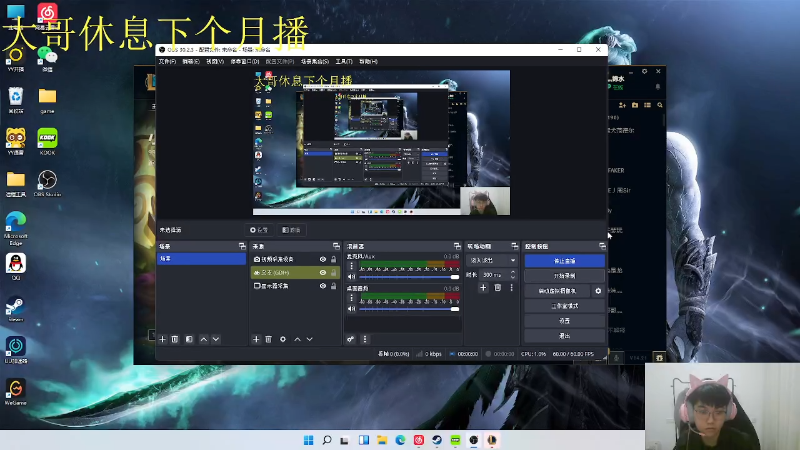800x450 pixels.
Task: Click the blue 停止直播 button
Action: 564,261
